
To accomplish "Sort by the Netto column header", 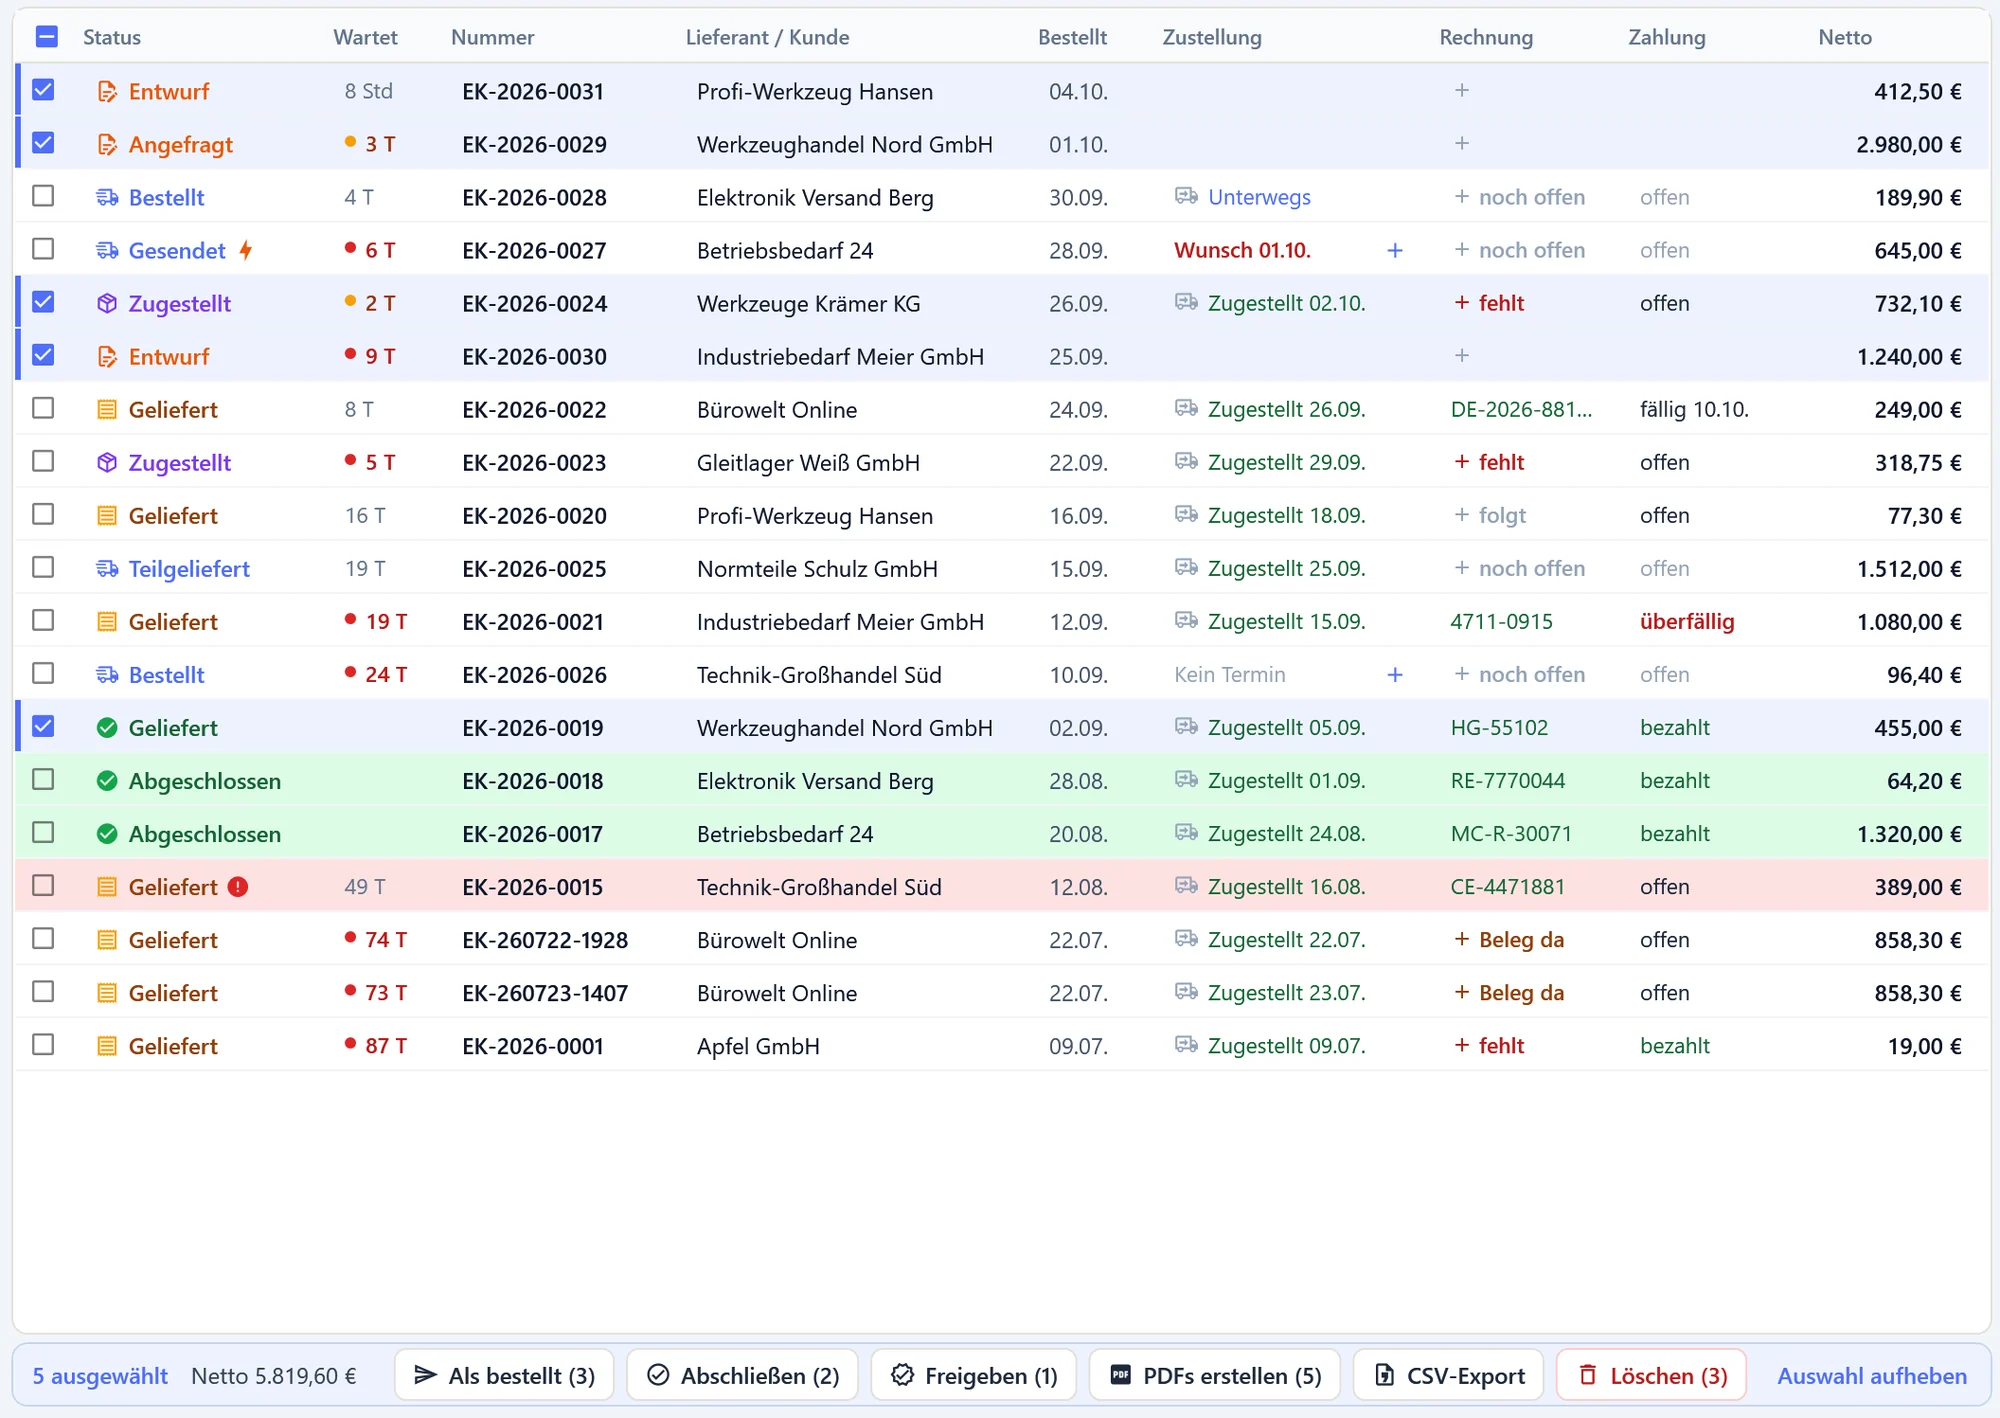I will point(1844,38).
